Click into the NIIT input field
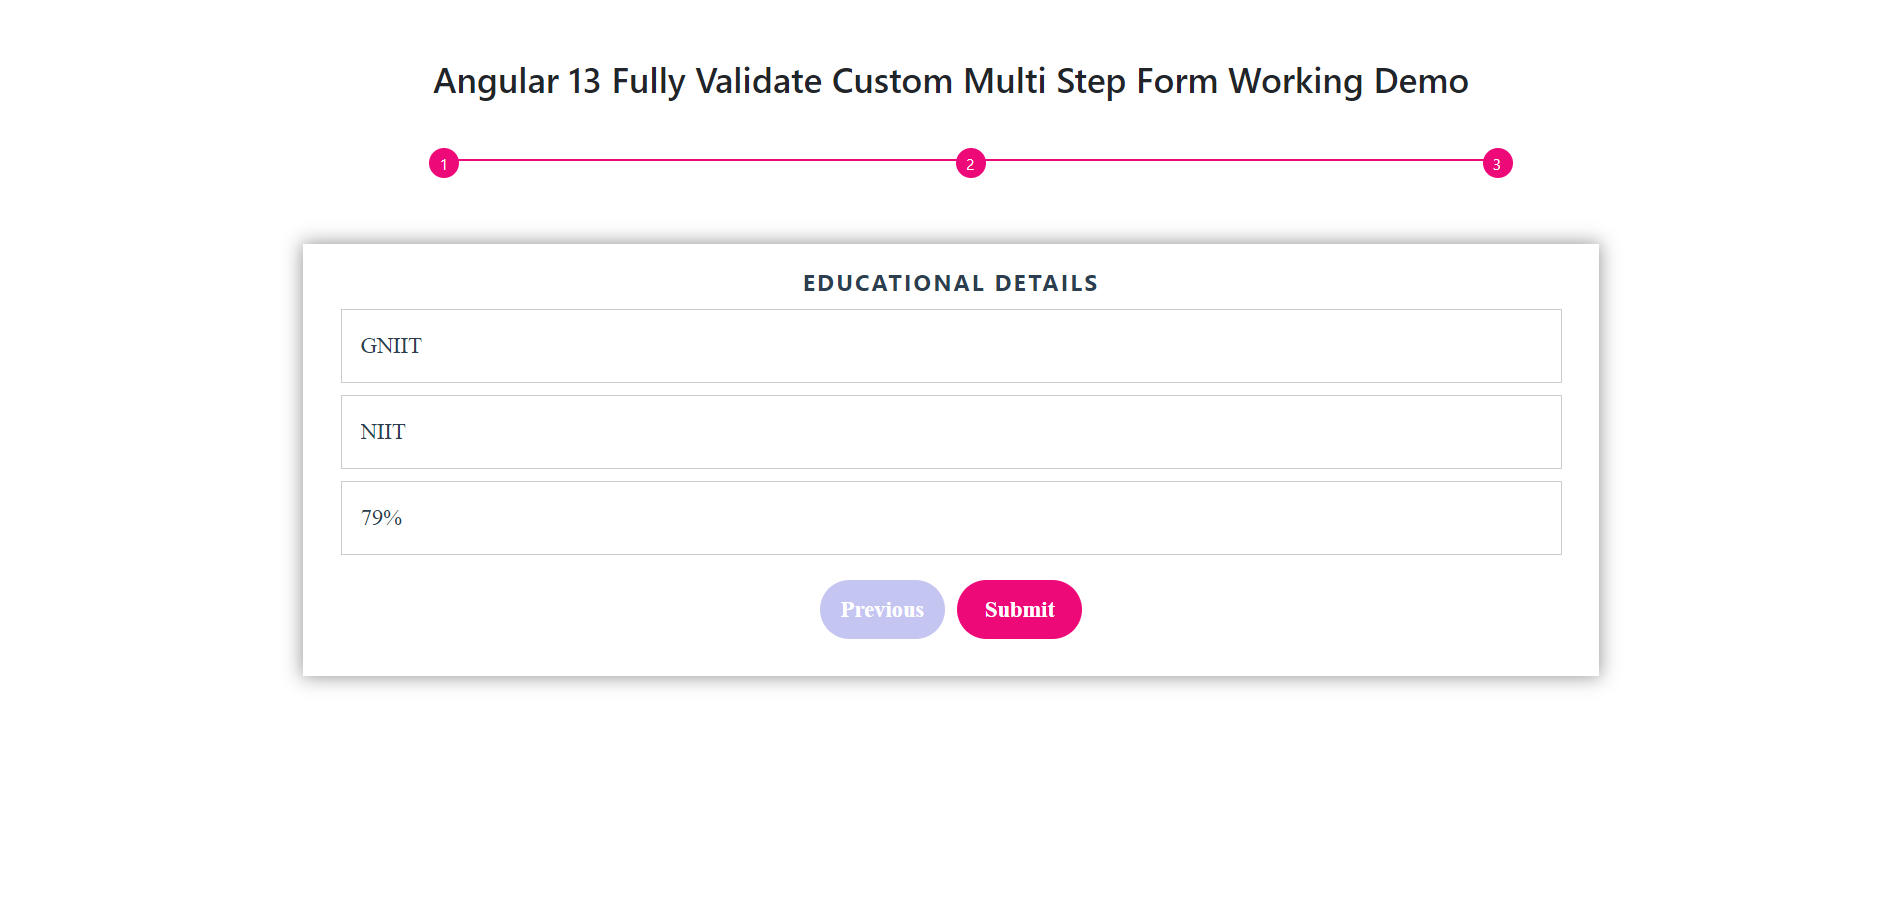This screenshot has height=907, width=1893. (x=950, y=432)
